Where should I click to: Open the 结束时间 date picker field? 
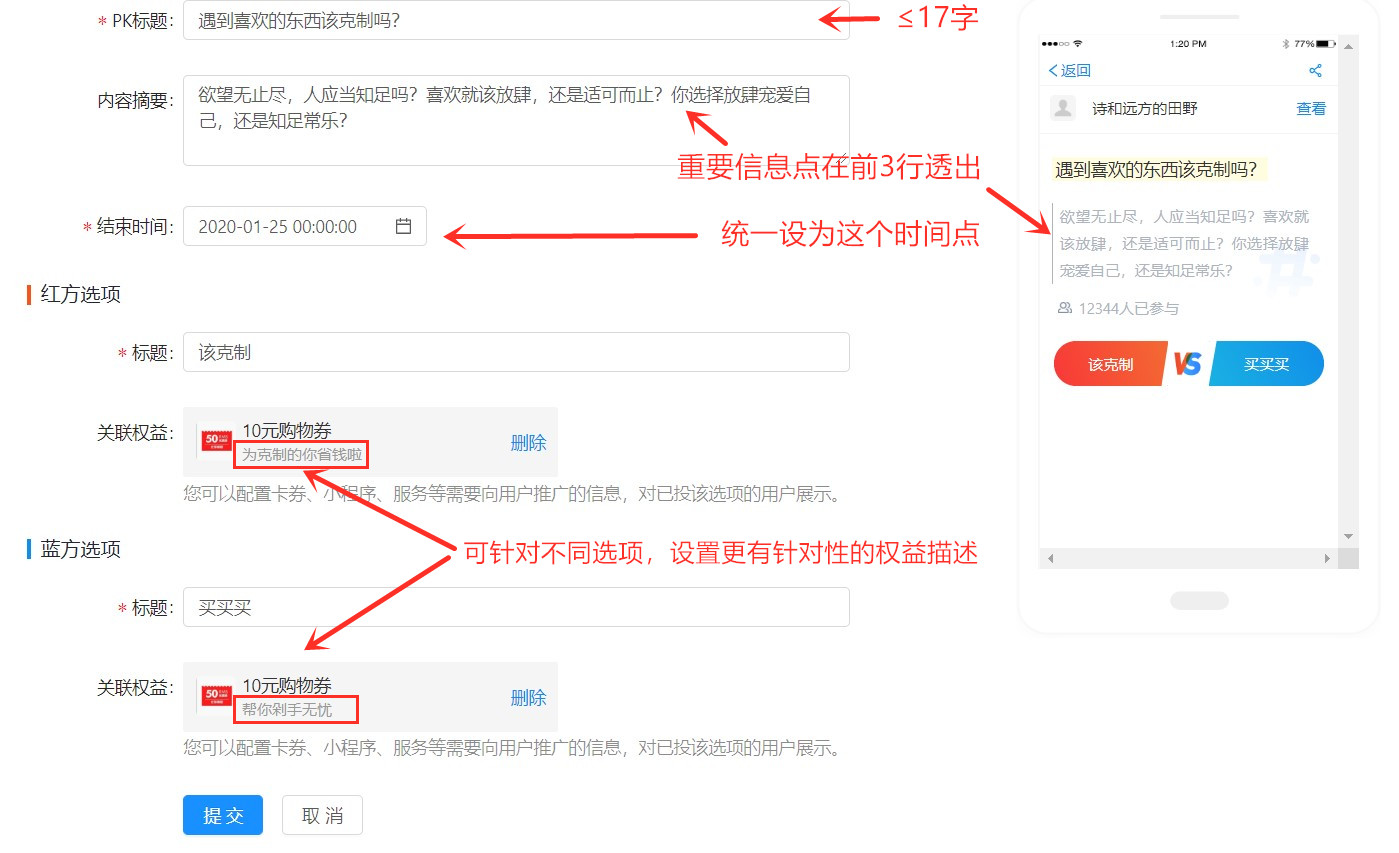click(305, 226)
